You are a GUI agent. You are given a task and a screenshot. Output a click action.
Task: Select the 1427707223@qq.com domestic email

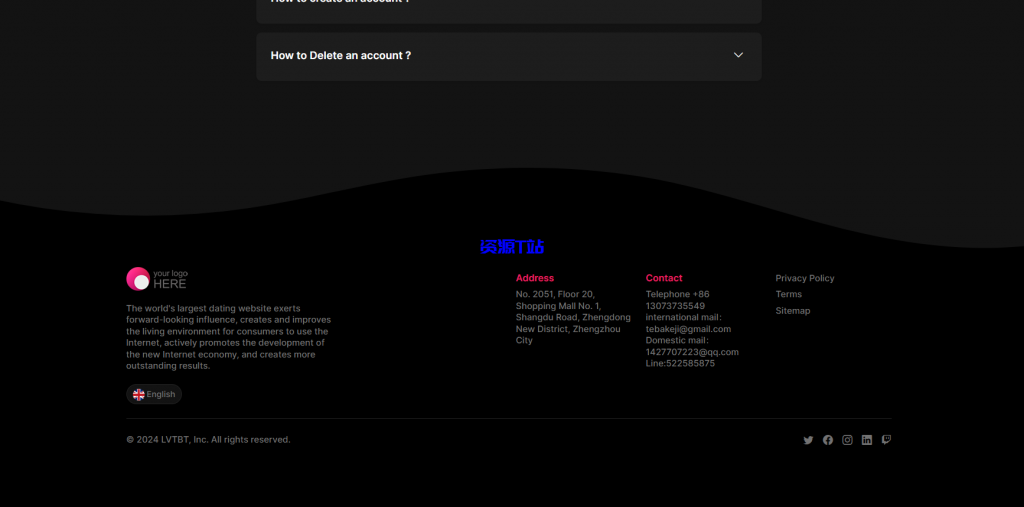coord(692,352)
